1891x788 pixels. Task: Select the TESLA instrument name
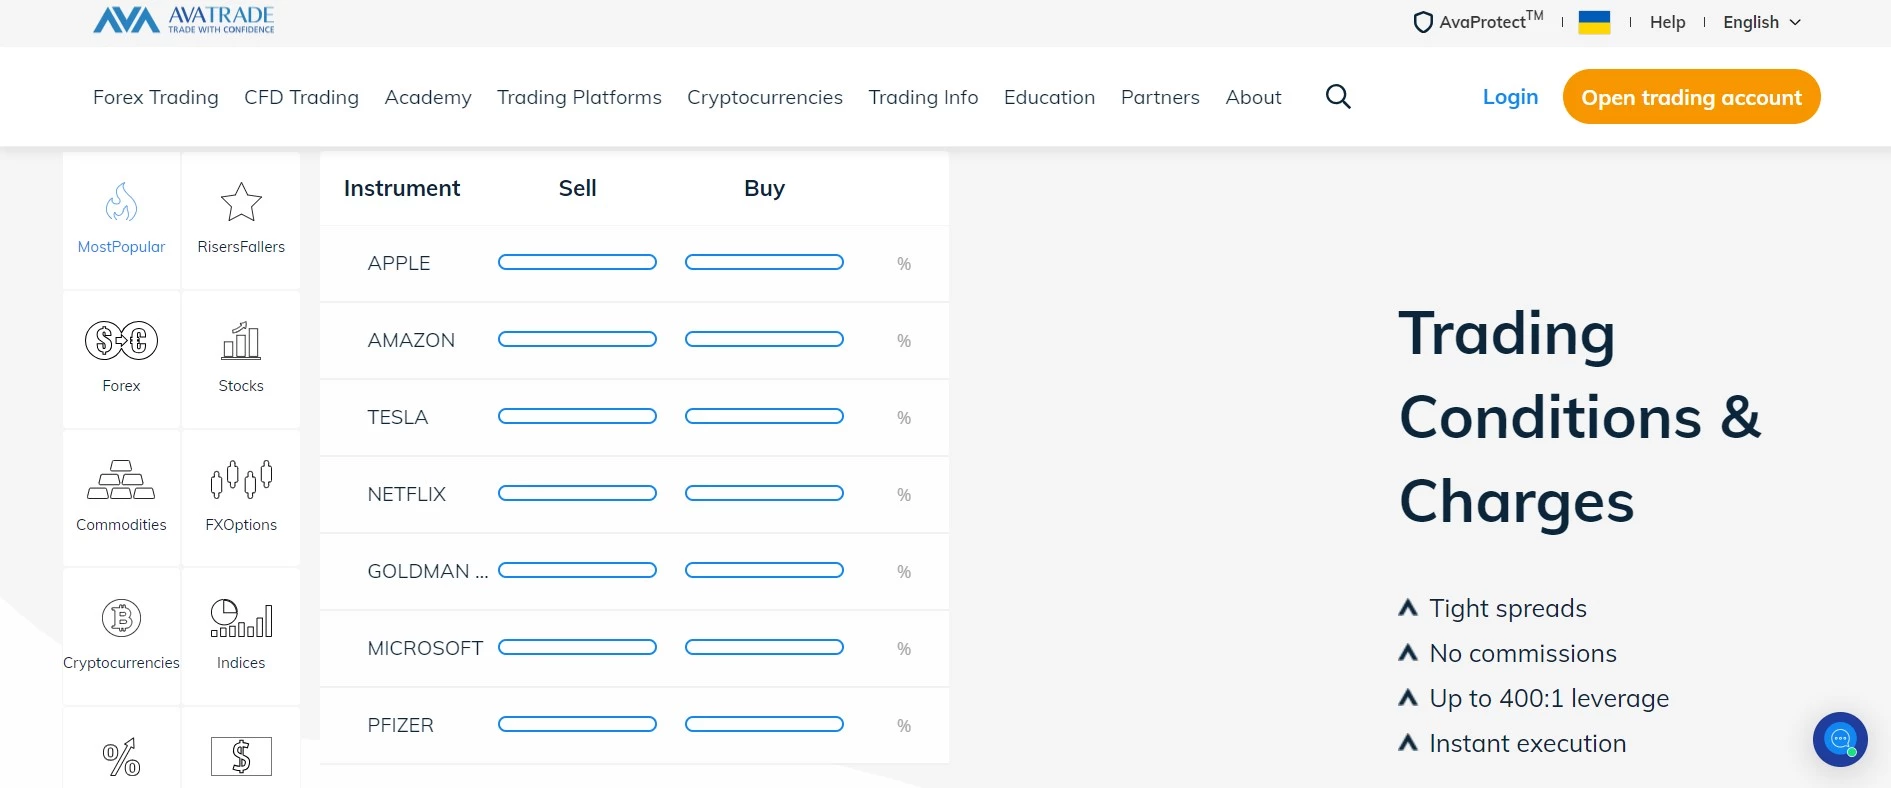coord(398,417)
